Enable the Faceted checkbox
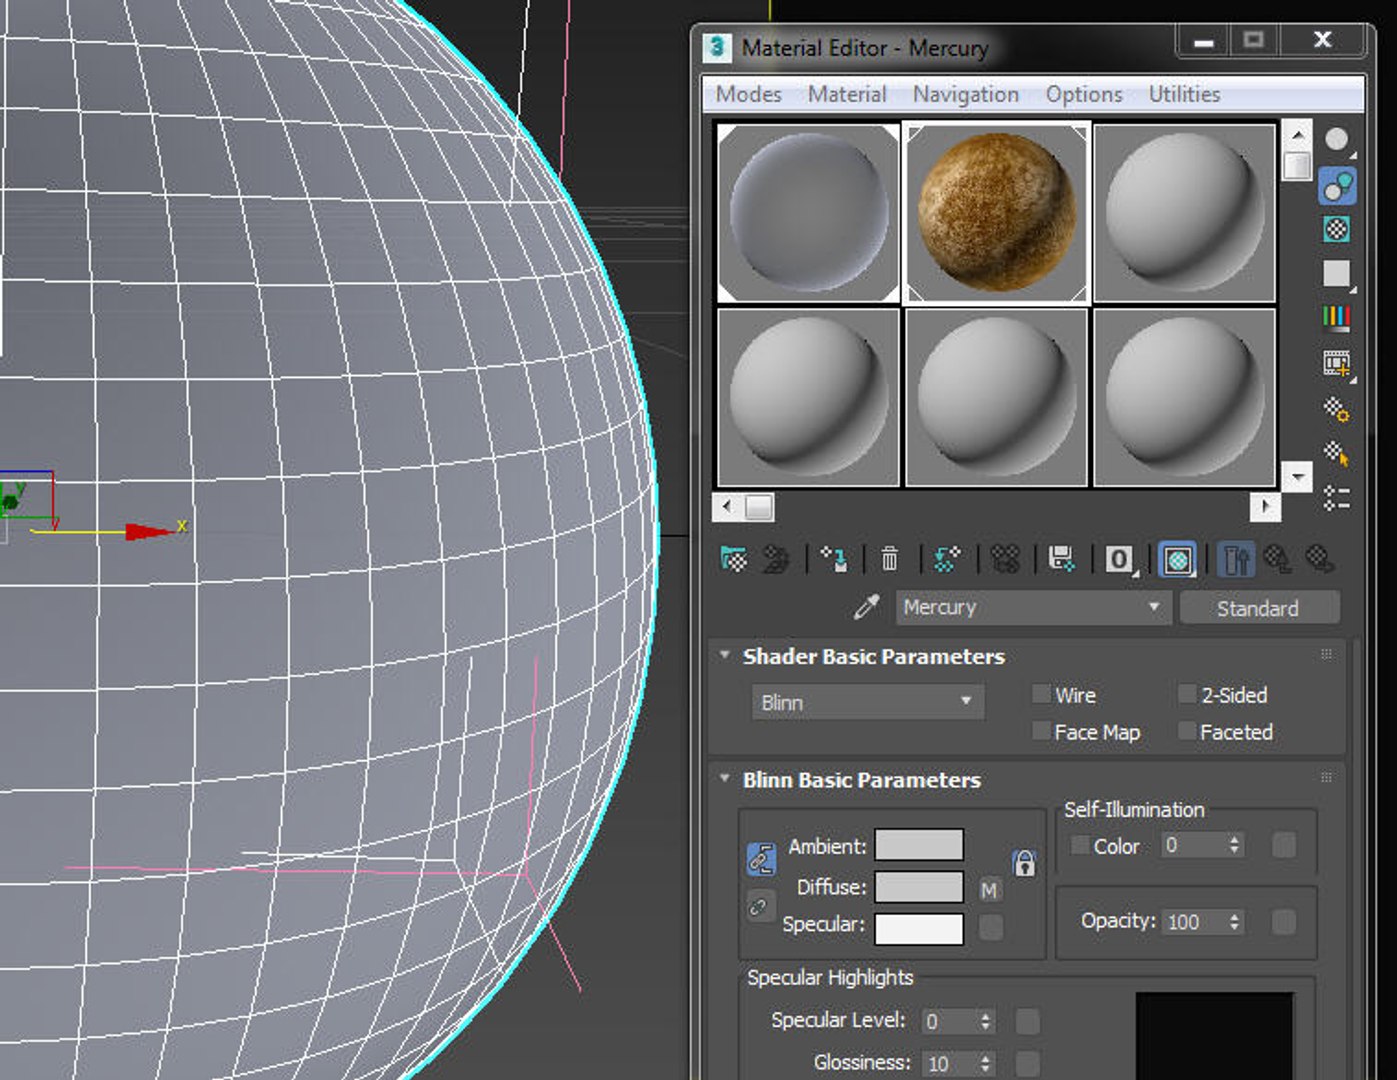The width and height of the screenshot is (1397, 1080). click(x=1187, y=731)
